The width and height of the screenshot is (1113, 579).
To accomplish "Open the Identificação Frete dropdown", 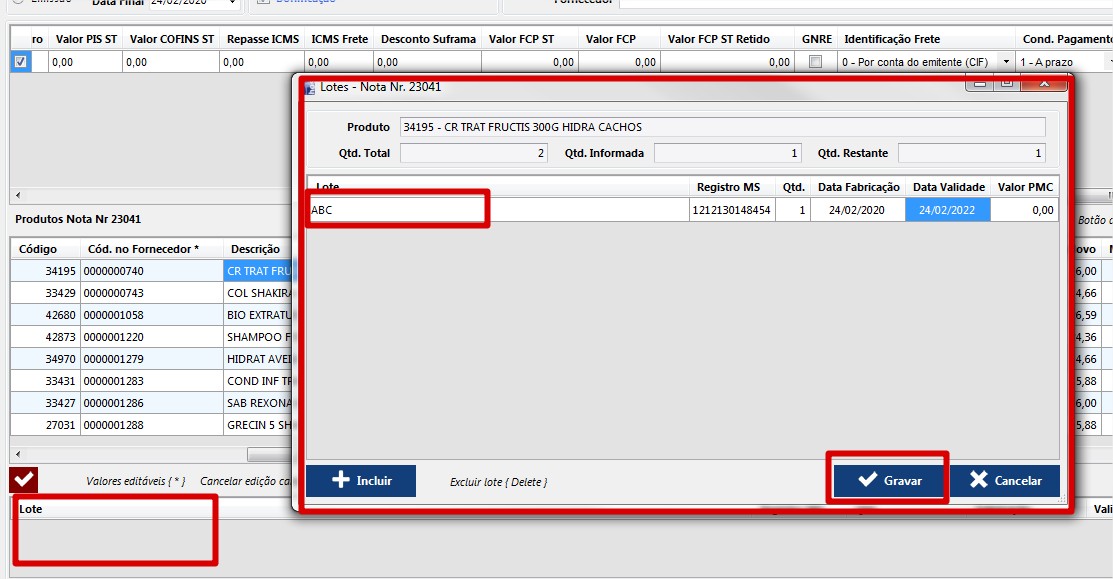I will click(1005, 62).
